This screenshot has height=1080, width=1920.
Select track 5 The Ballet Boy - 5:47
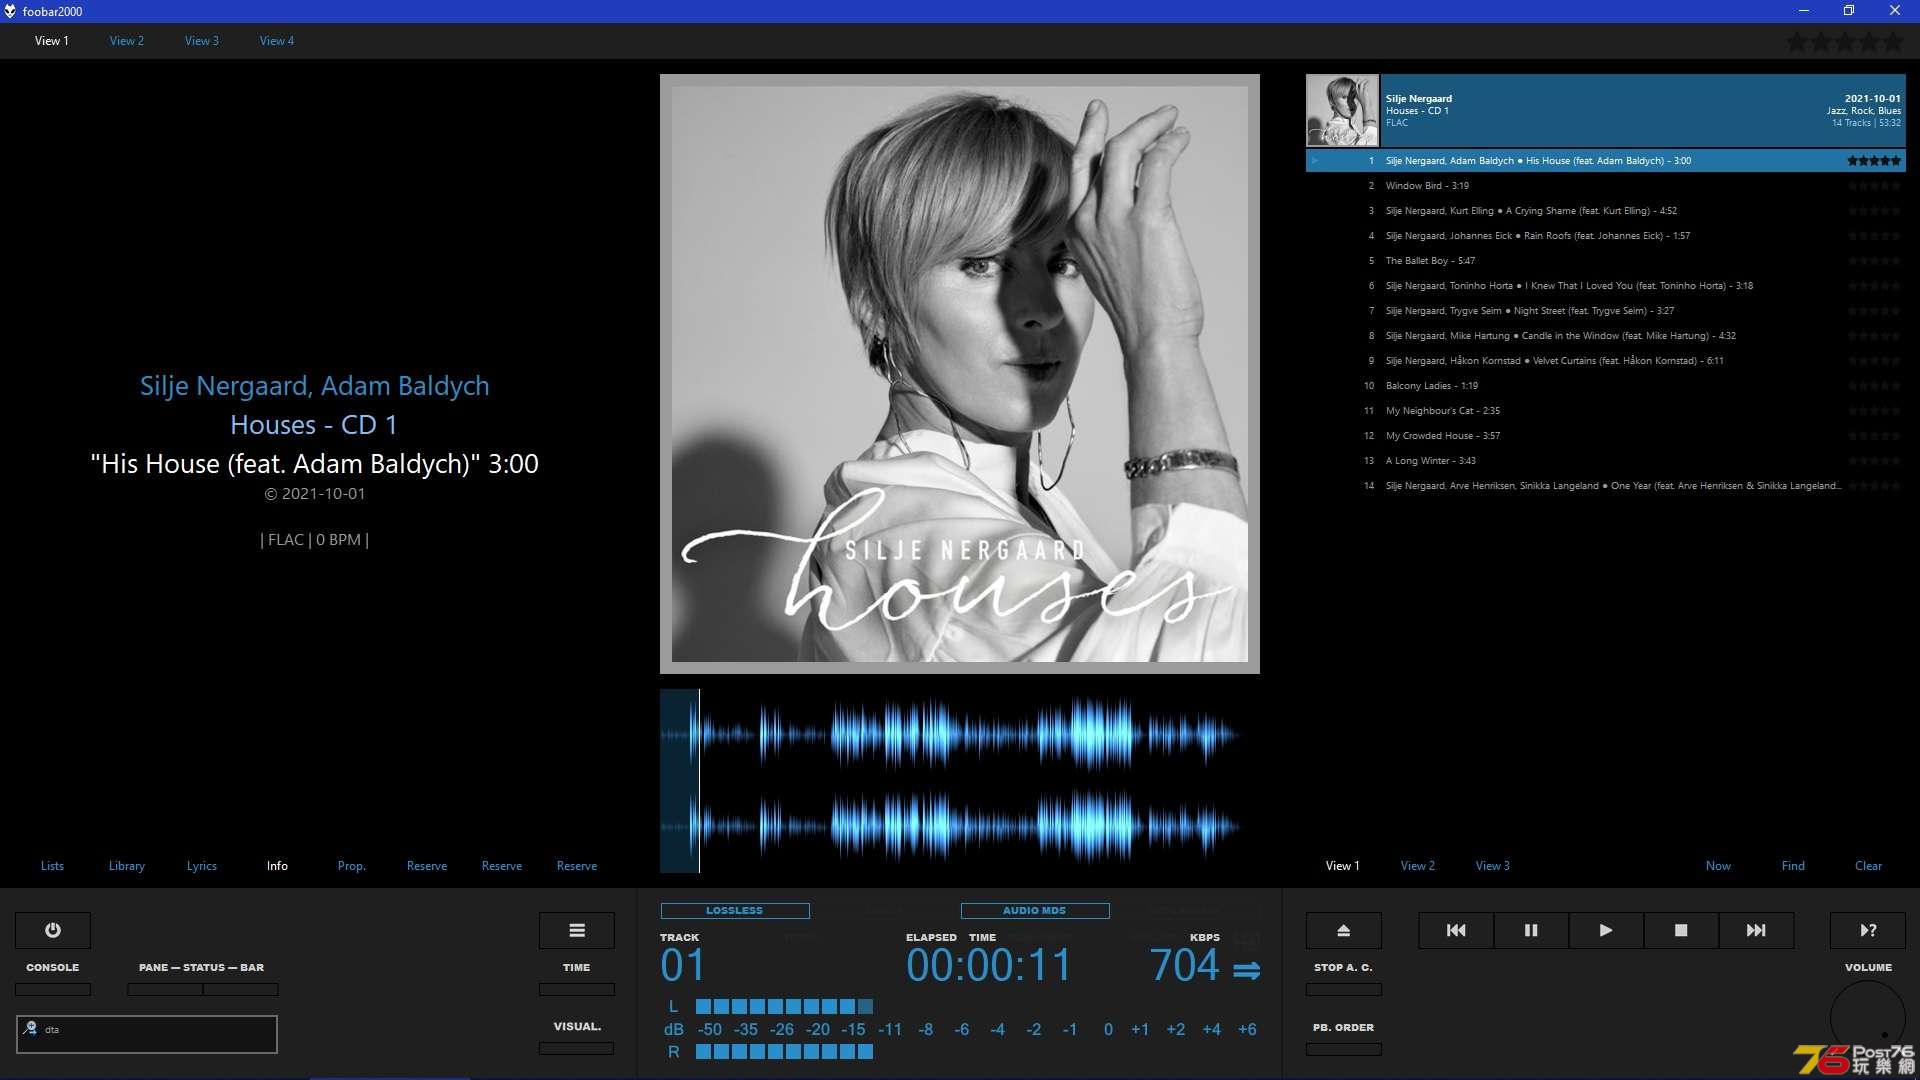pyautogui.click(x=1606, y=261)
